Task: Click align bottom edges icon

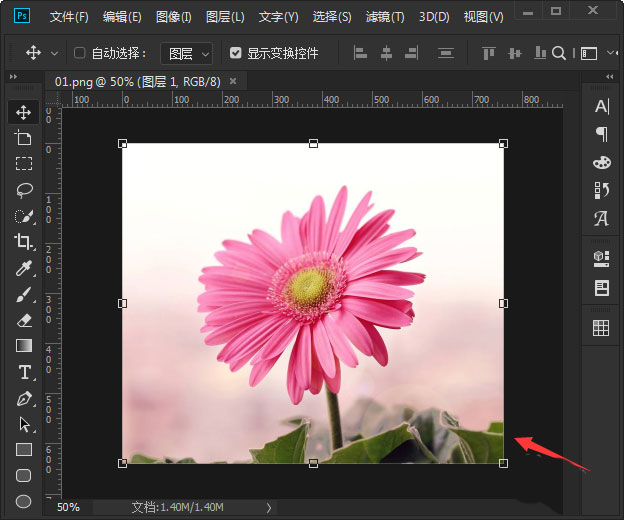Action: pos(540,53)
